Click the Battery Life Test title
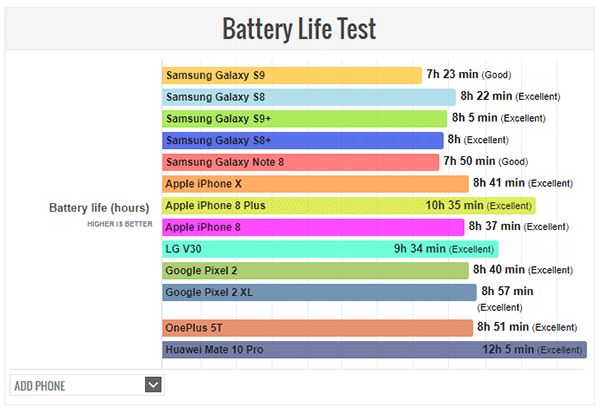 (299, 28)
